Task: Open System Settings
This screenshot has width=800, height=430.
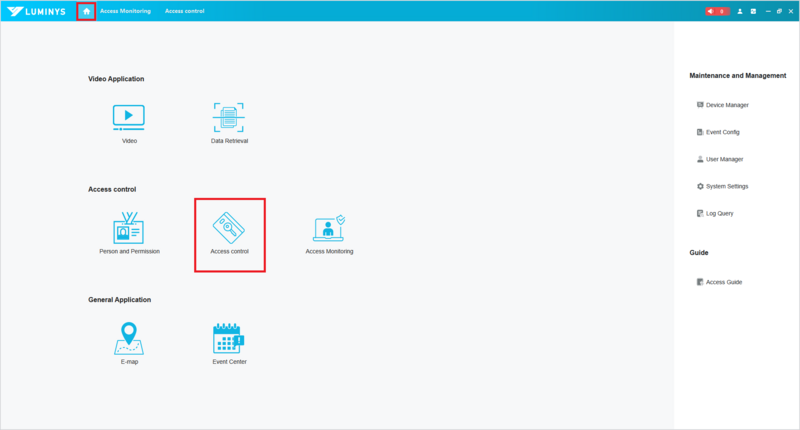Action: click(726, 186)
